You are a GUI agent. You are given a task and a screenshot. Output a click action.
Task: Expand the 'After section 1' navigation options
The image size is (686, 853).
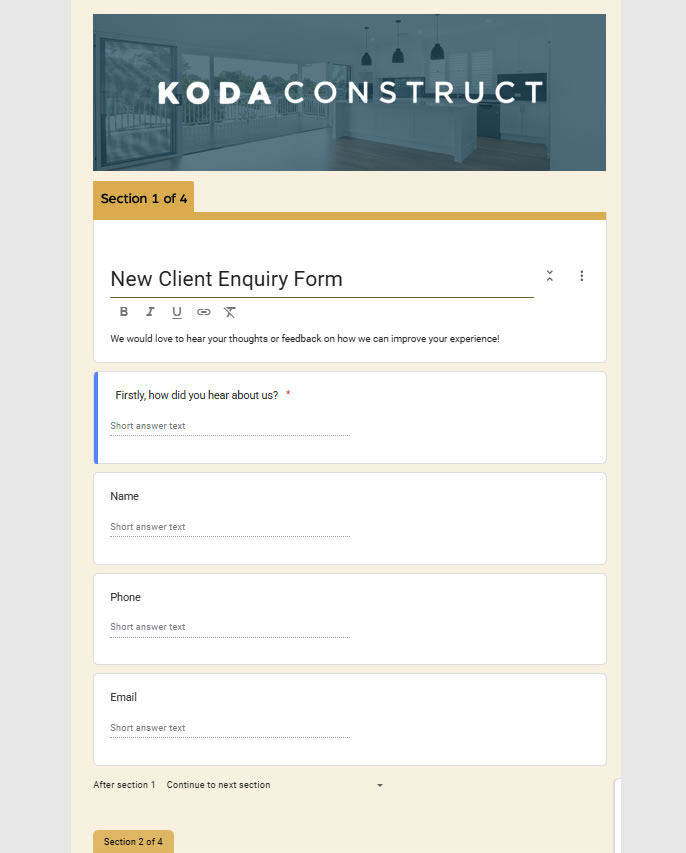(x=379, y=785)
